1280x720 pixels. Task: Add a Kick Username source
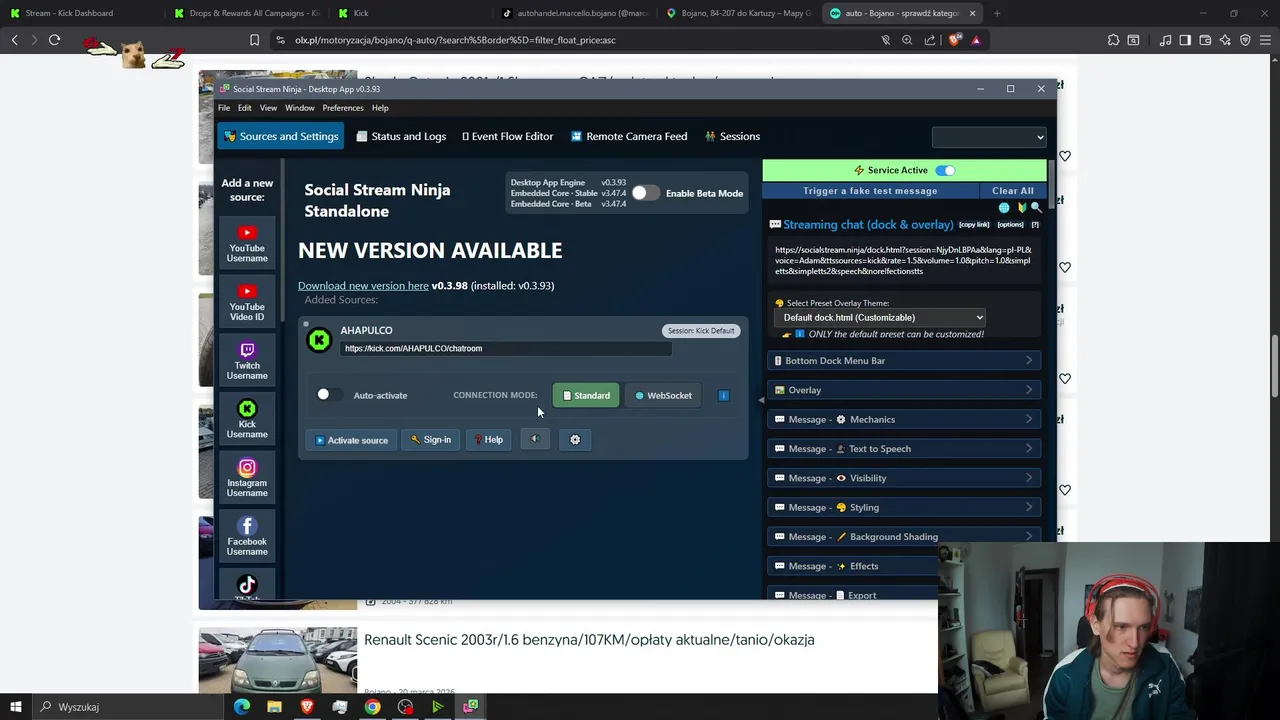(x=247, y=418)
